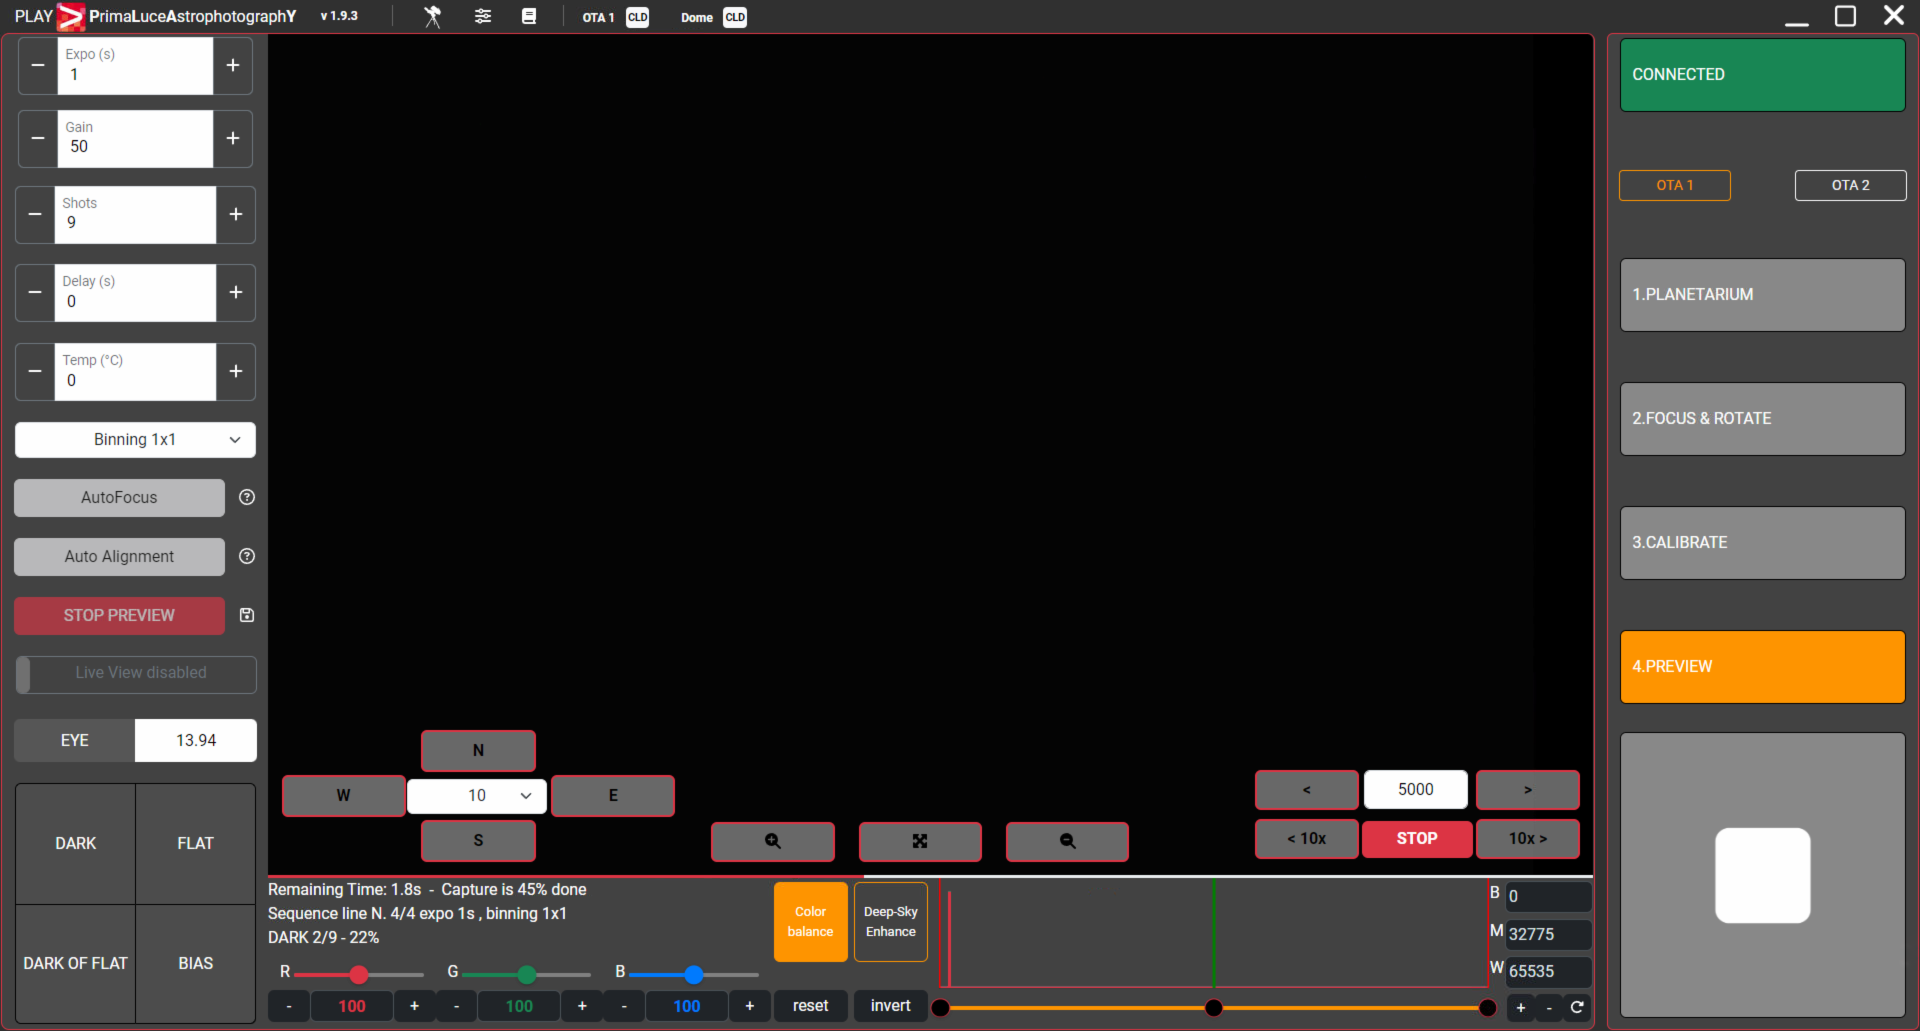Click STOP PREVIEW button
This screenshot has height=1031, width=1920.
pos(119,616)
